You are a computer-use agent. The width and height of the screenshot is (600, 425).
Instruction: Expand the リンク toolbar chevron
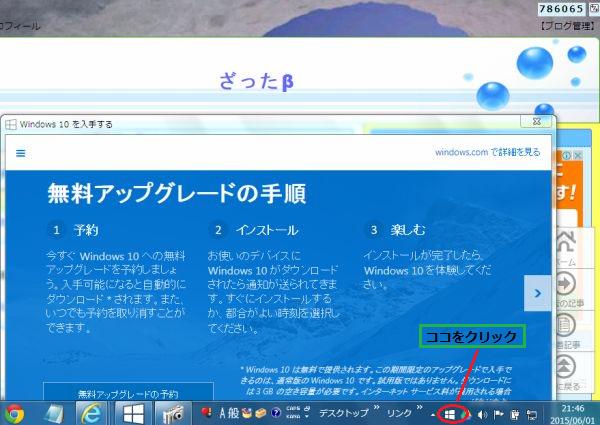420,407
